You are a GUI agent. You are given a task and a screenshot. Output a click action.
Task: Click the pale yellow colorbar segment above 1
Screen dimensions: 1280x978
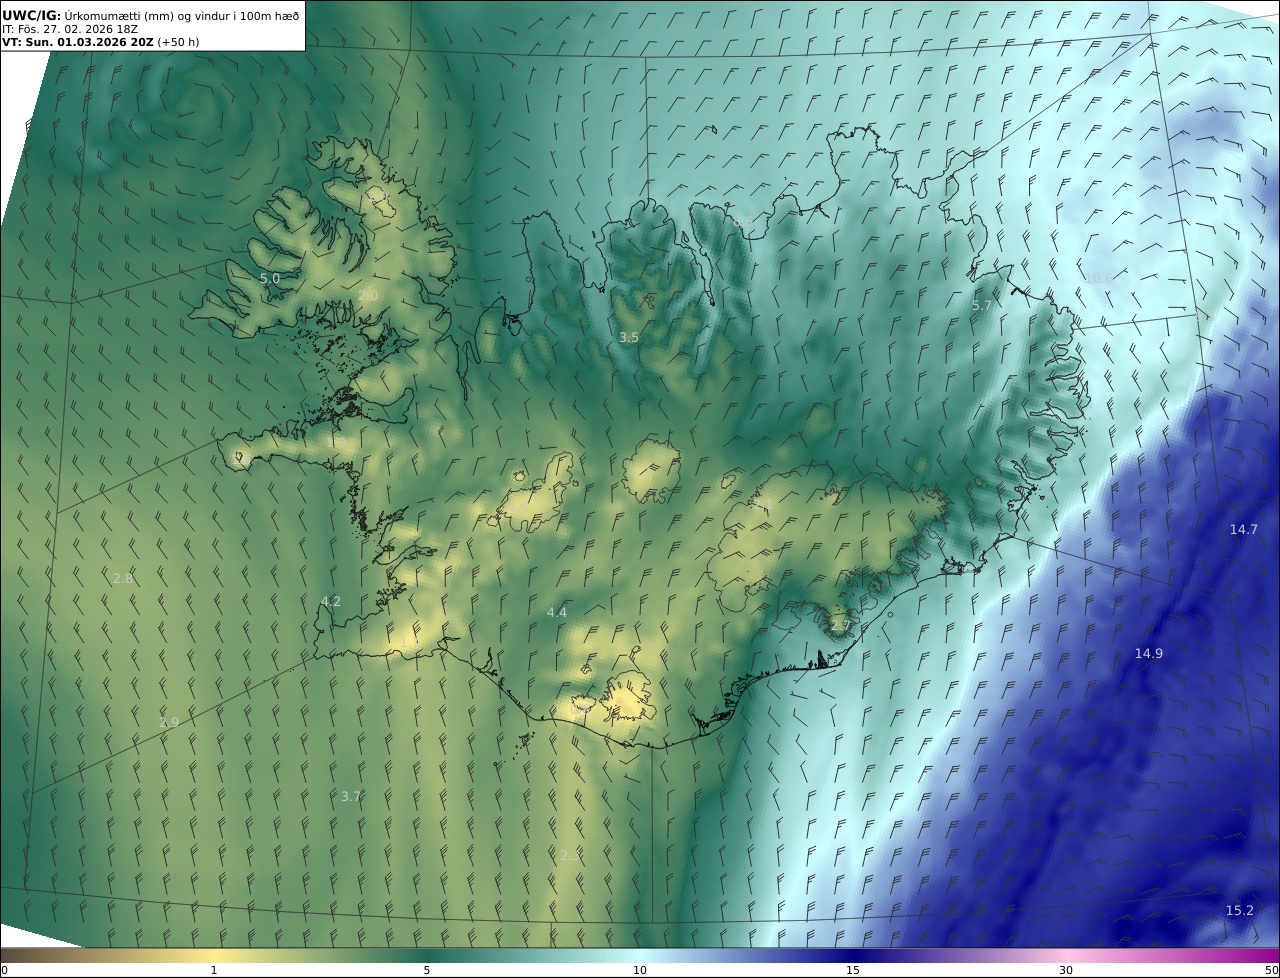click(214, 955)
